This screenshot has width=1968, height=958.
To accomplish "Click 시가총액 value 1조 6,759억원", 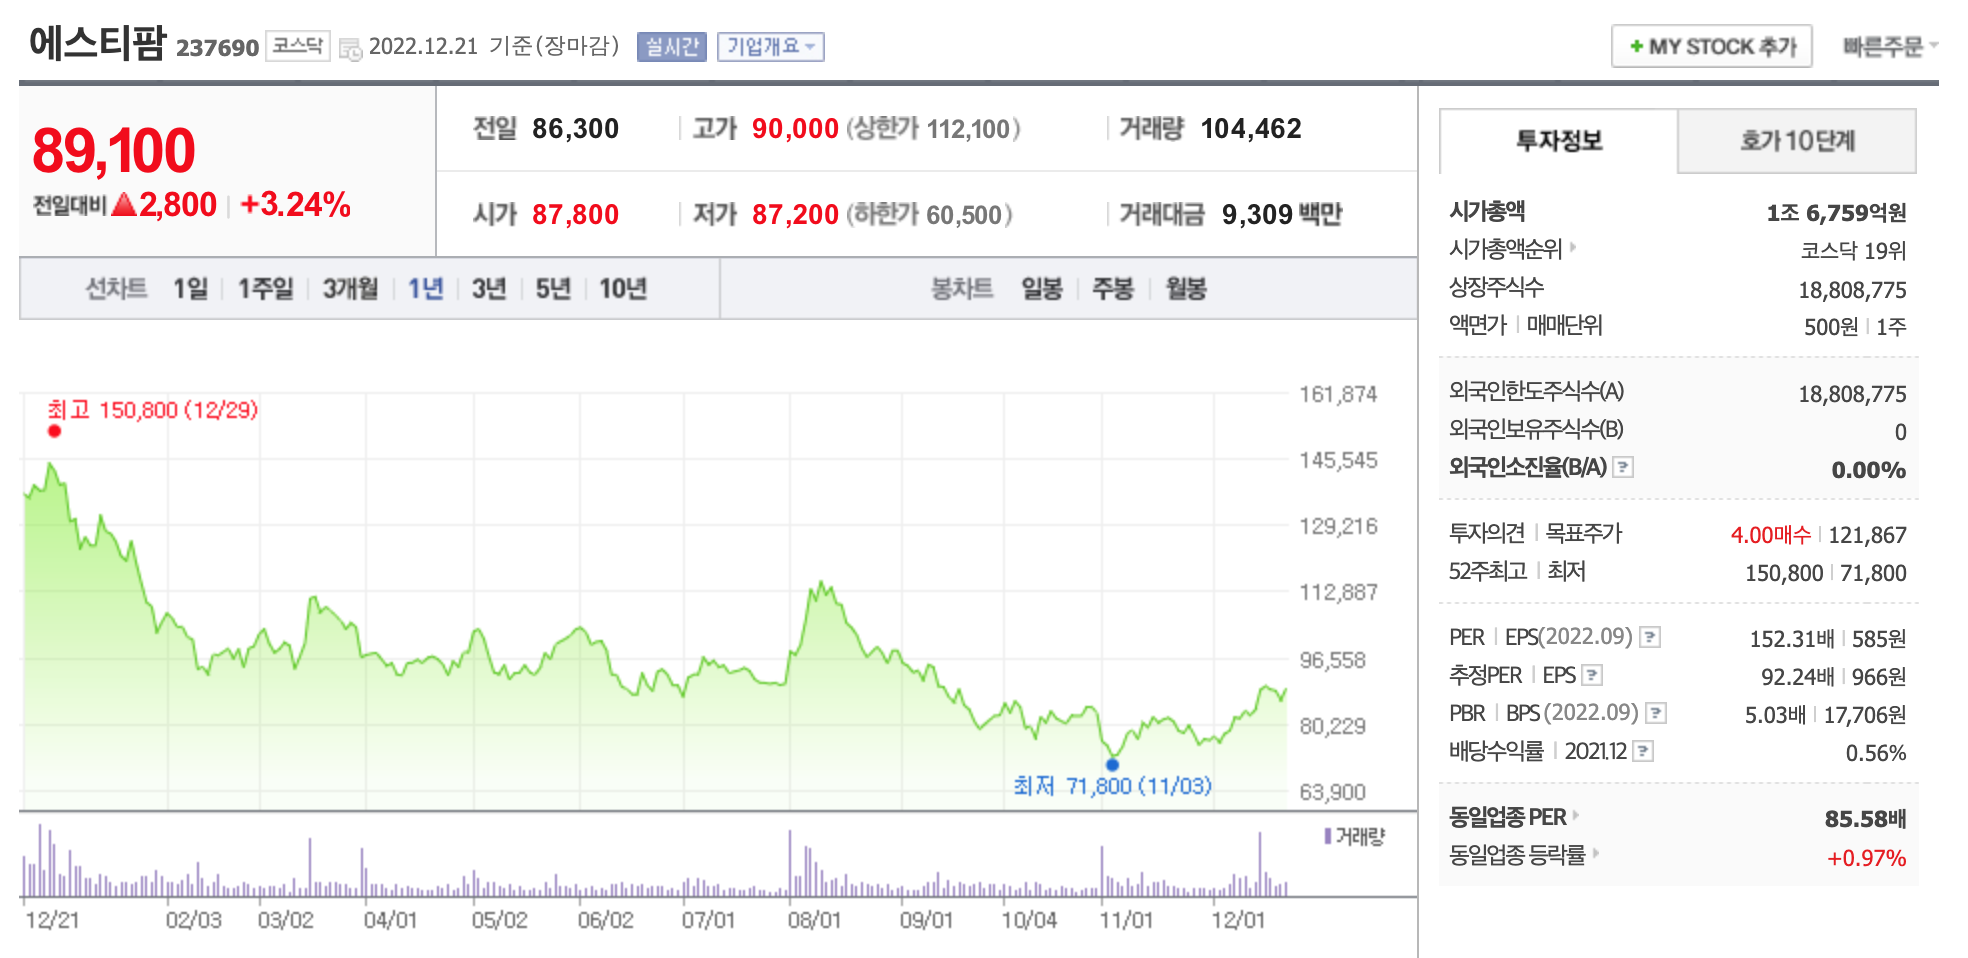I will point(1836,213).
